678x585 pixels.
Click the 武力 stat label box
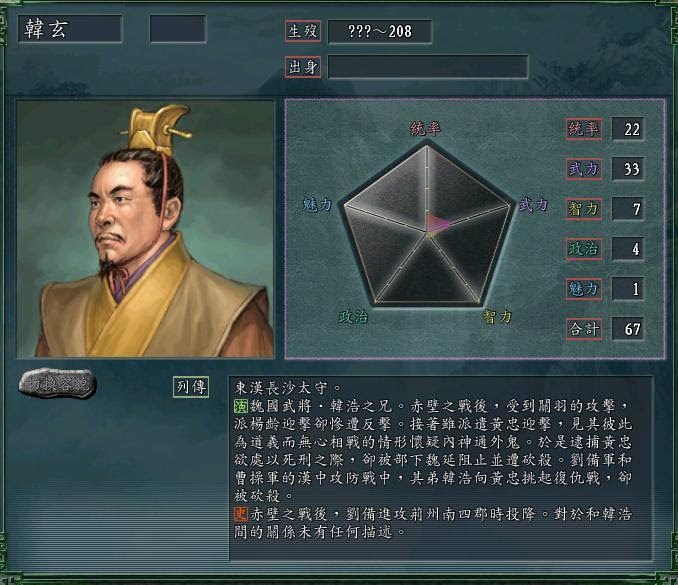pos(584,169)
